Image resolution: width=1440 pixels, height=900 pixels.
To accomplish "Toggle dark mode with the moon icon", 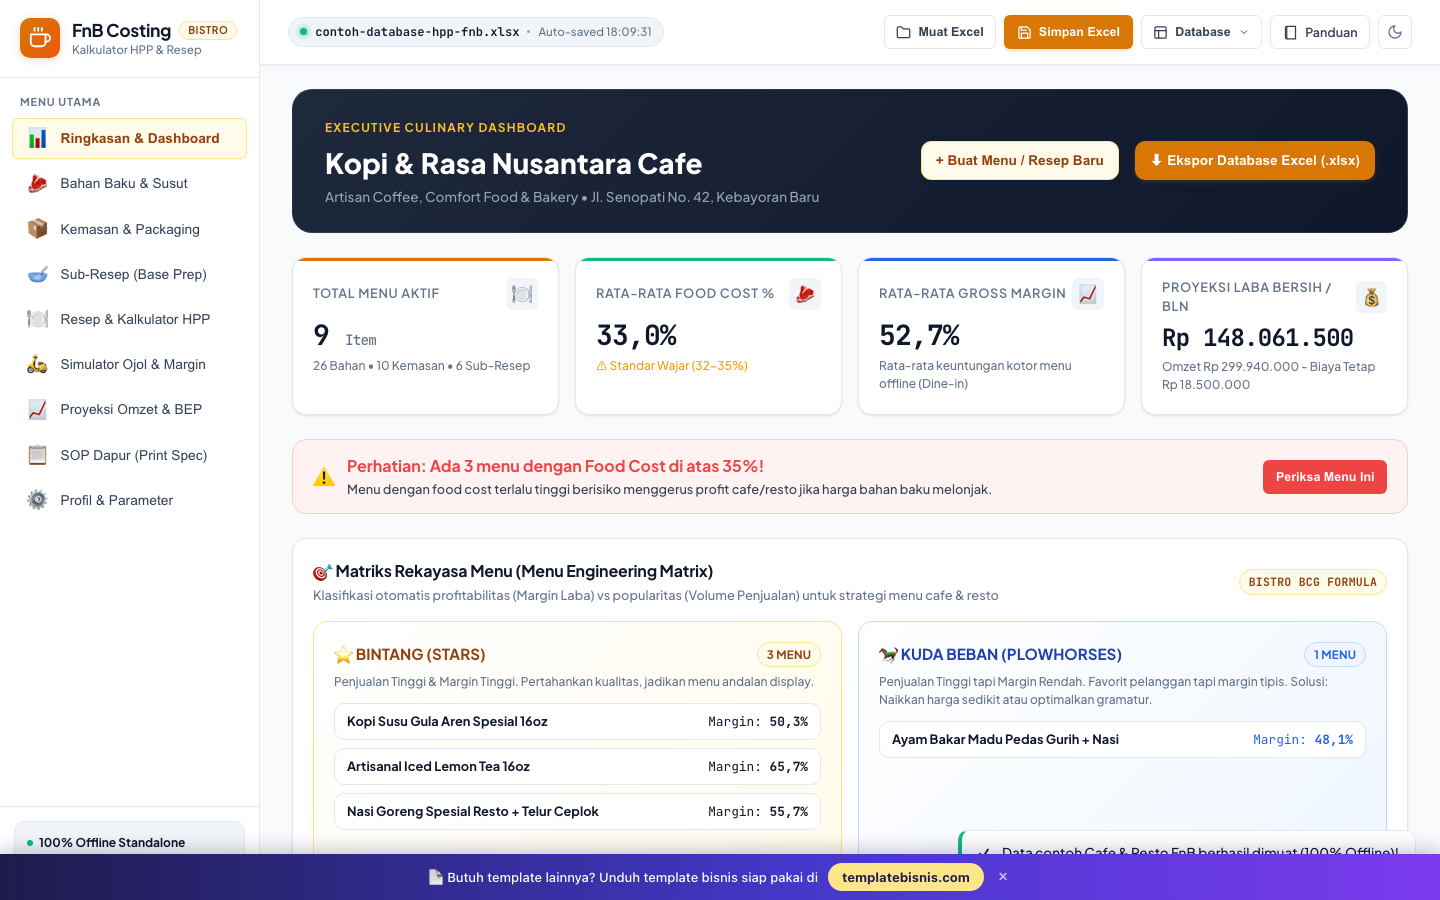I will click(x=1395, y=32).
